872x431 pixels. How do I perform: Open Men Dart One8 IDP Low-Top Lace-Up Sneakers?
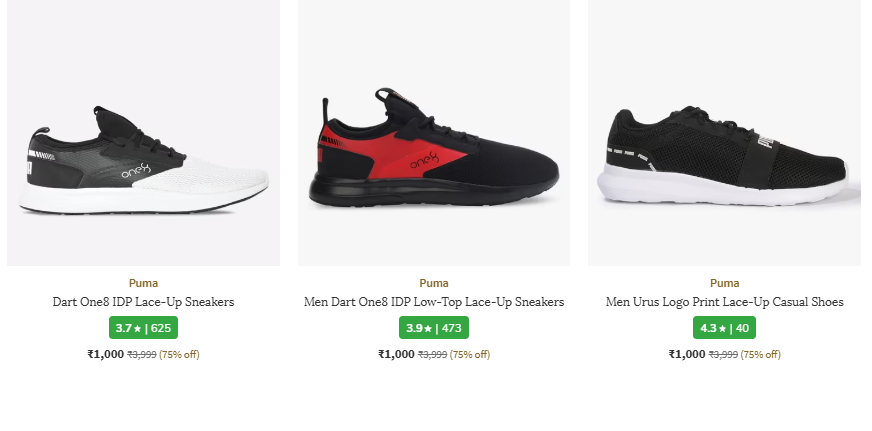click(434, 302)
